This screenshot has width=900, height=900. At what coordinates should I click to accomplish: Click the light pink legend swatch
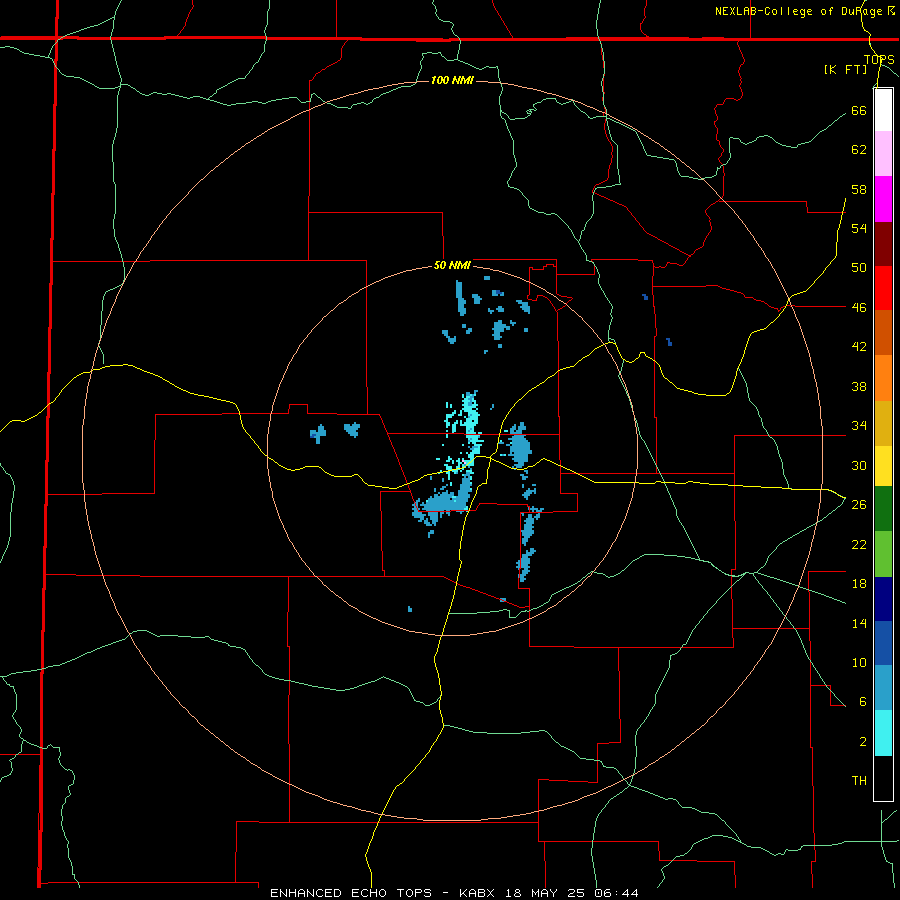click(x=883, y=153)
